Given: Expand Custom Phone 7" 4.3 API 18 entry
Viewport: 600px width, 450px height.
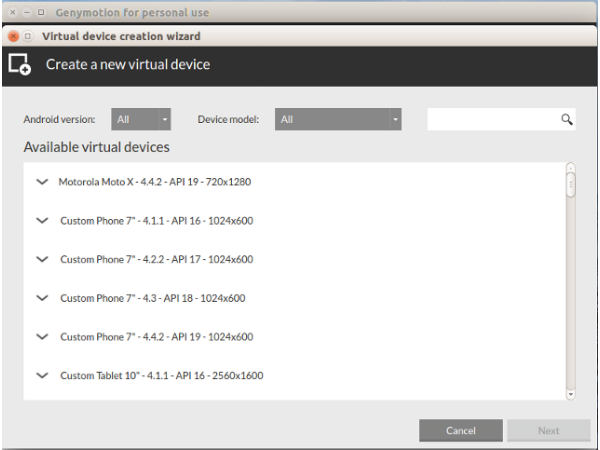Looking at the screenshot, I should (42, 298).
